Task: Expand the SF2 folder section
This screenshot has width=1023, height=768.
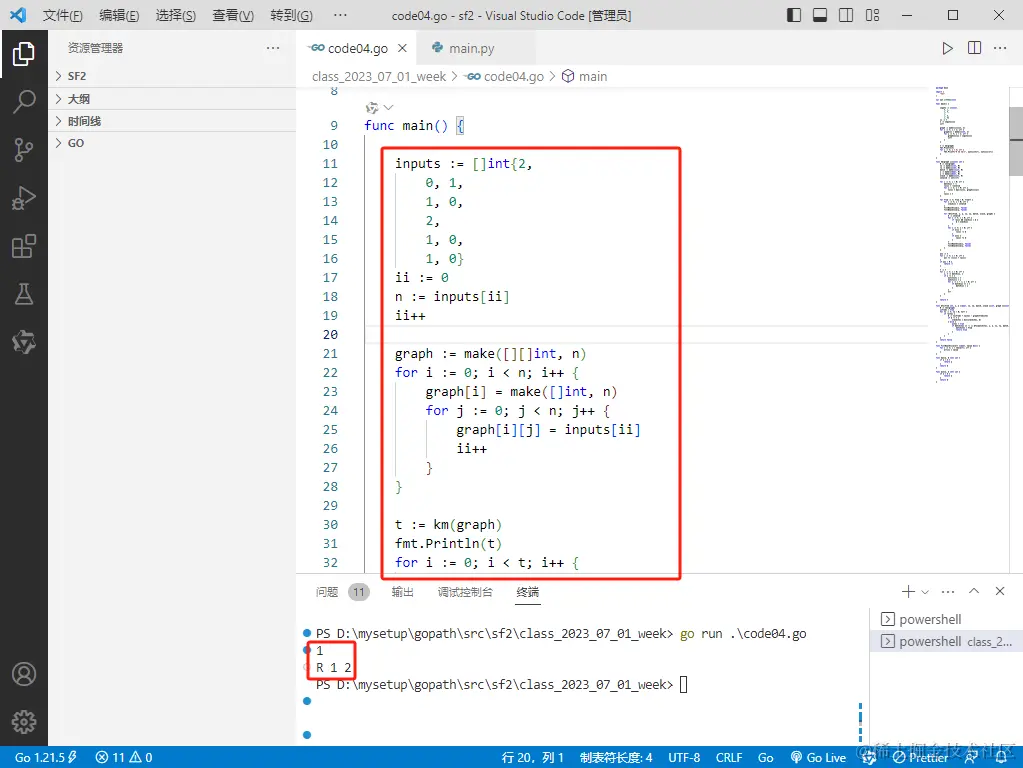Action: [x=172, y=76]
